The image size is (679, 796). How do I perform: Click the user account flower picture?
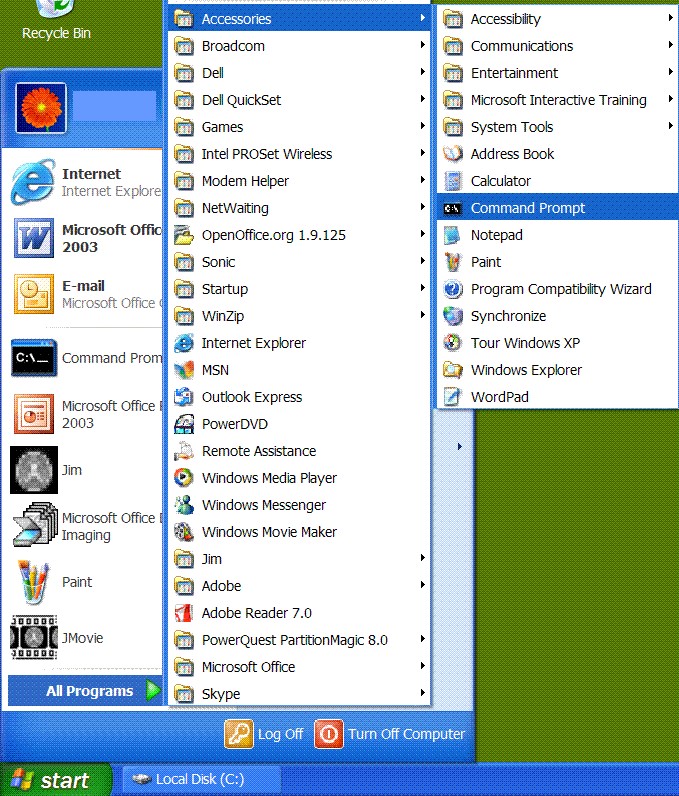click(x=41, y=108)
